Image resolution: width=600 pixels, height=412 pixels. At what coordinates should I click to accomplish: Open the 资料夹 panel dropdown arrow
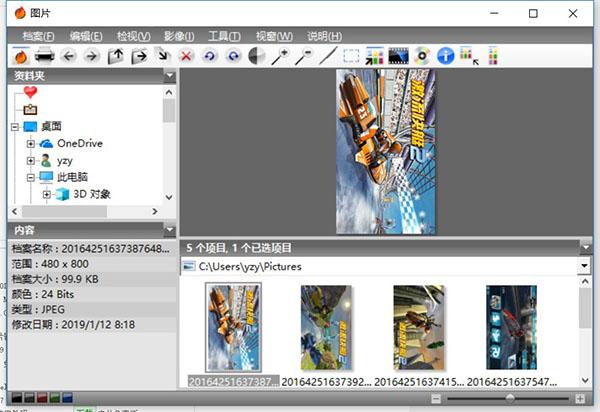point(170,76)
